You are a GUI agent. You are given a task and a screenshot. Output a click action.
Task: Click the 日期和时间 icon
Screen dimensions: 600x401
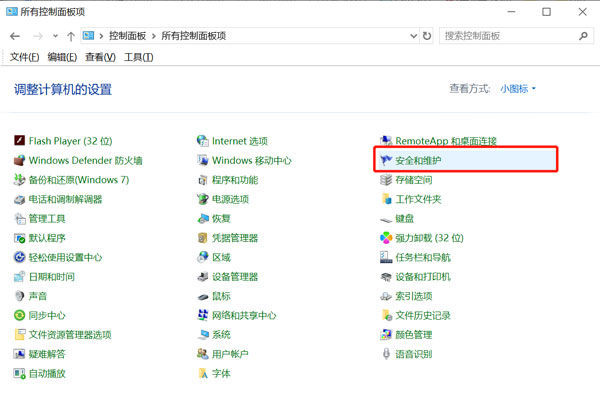[20, 277]
